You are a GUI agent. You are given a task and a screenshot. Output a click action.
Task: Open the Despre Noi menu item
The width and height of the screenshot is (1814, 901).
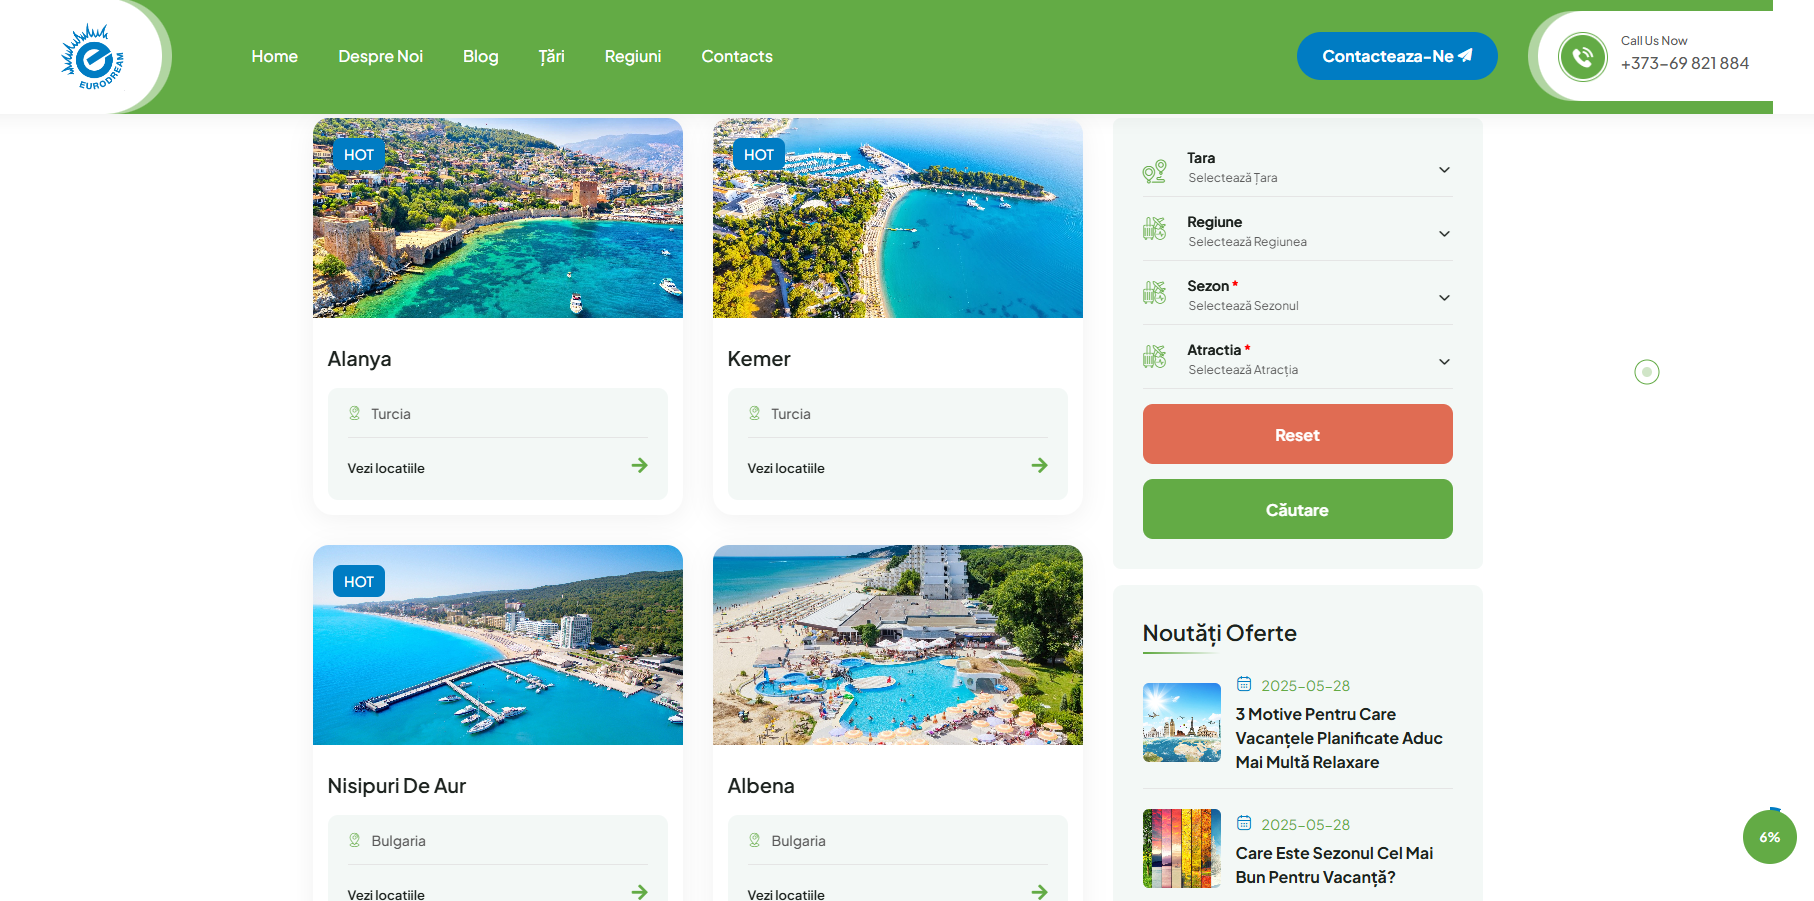(380, 57)
